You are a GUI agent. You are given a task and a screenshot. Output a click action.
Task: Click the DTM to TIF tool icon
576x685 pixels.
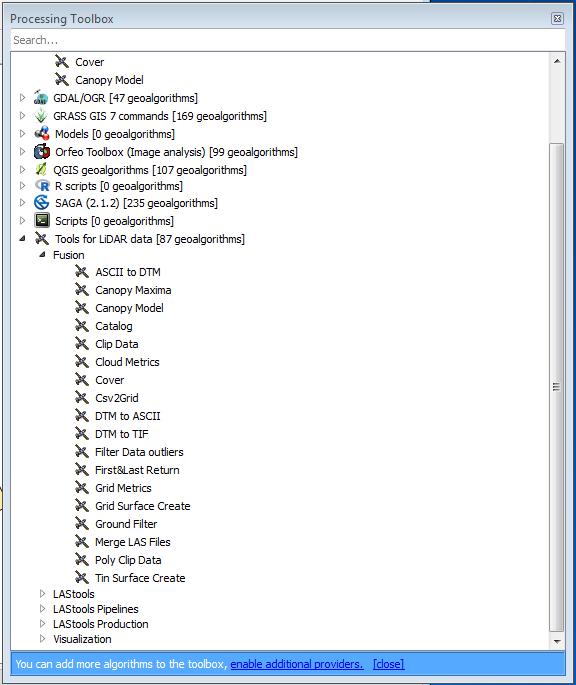tap(82, 434)
